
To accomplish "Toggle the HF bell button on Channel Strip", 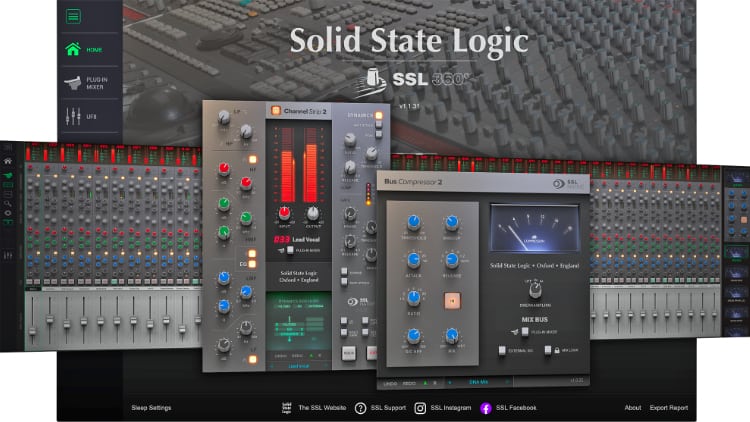I will (253, 159).
